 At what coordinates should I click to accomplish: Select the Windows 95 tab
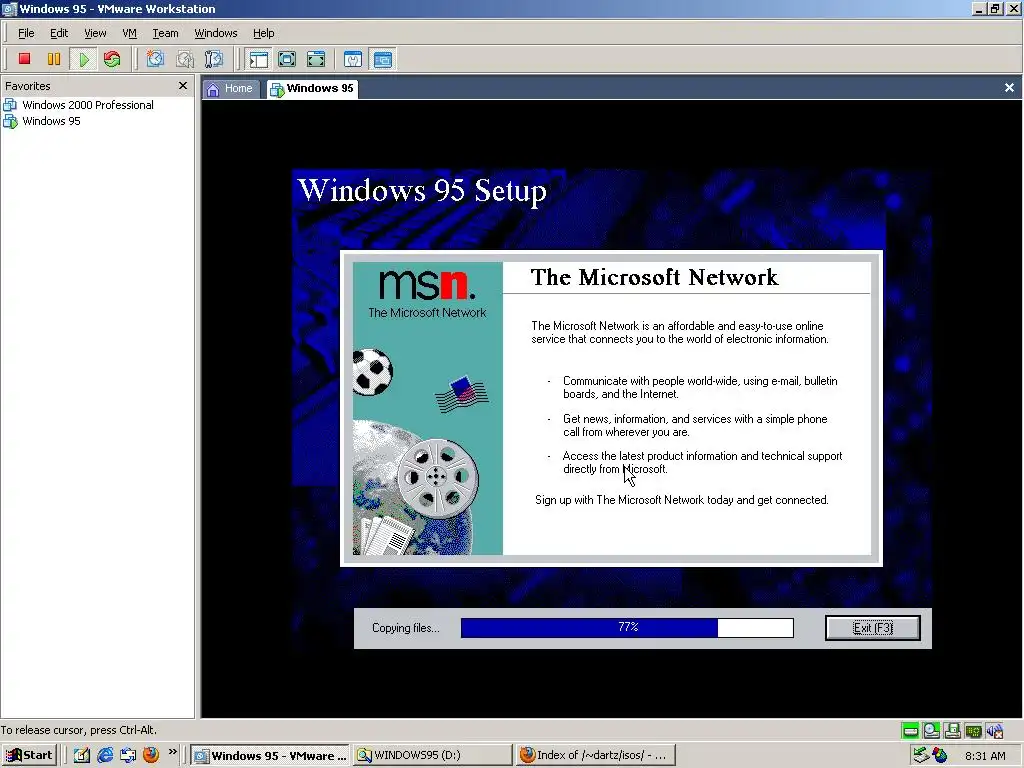tap(312, 89)
